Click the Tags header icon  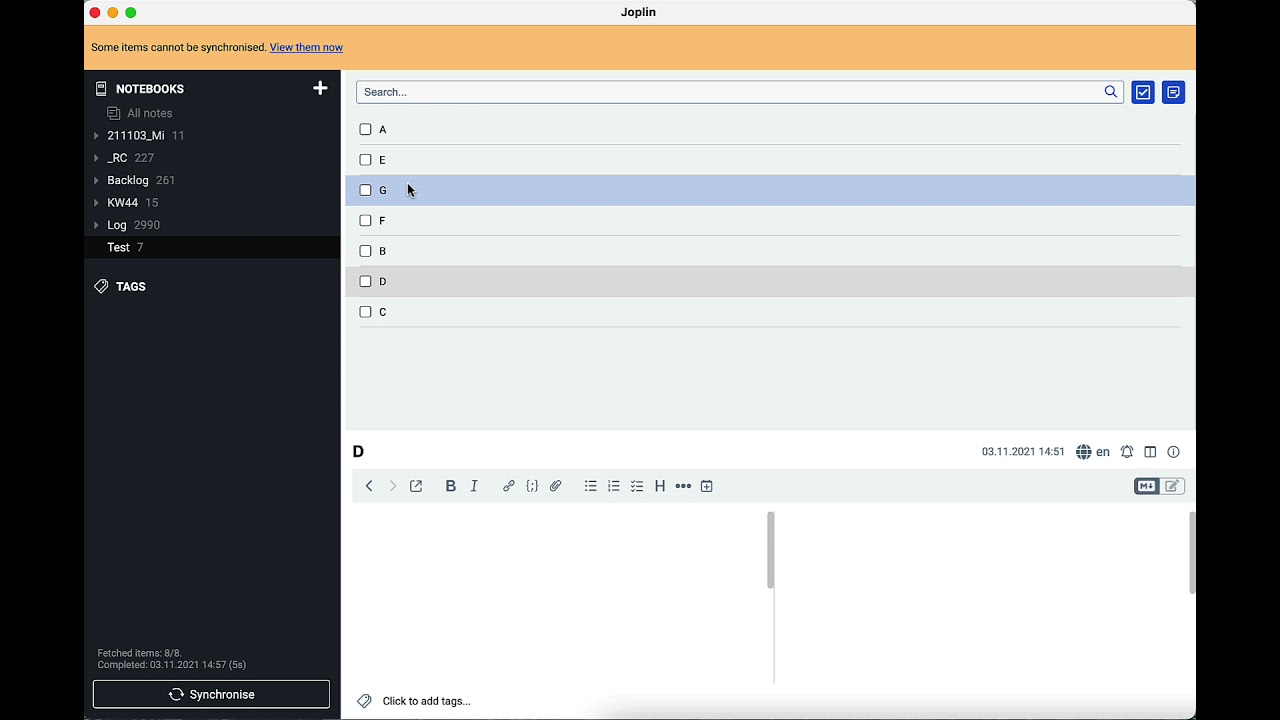(x=101, y=286)
